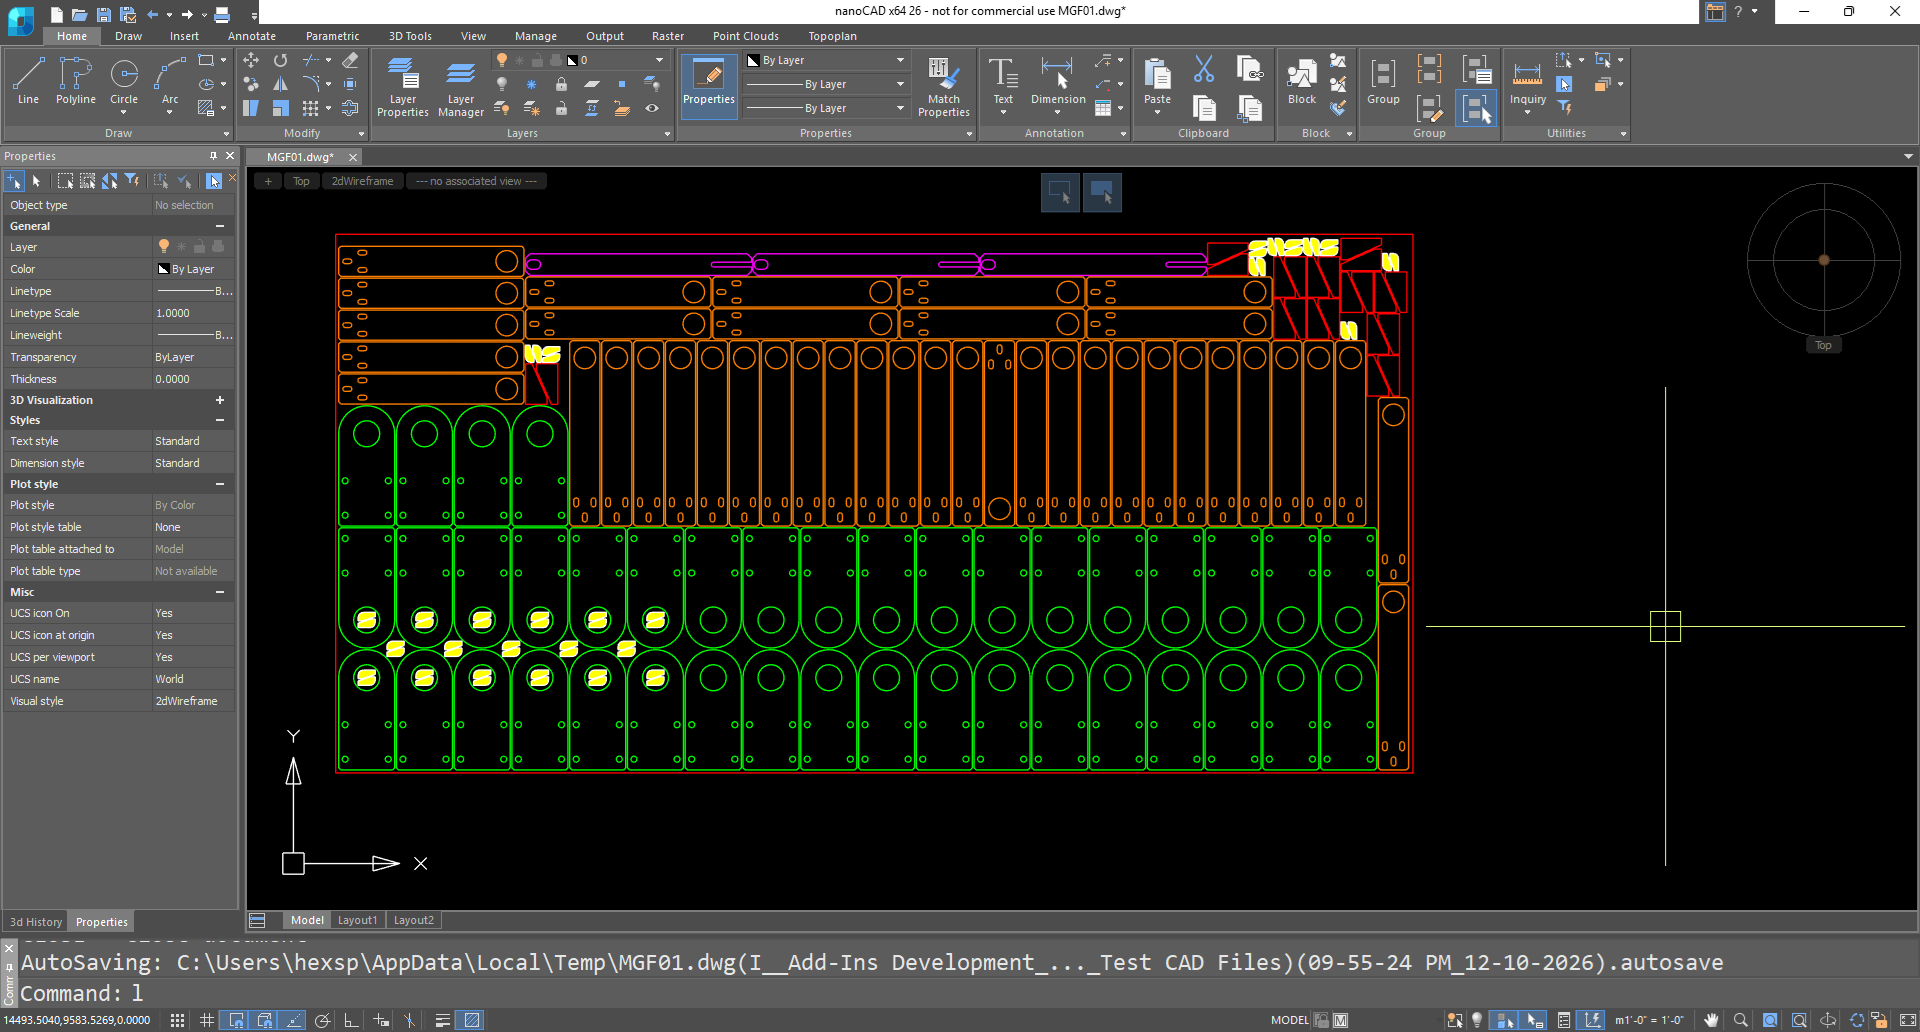1920x1032 pixels.
Task: Toggle grid display in status bar
Action: tap(207, 1020)
